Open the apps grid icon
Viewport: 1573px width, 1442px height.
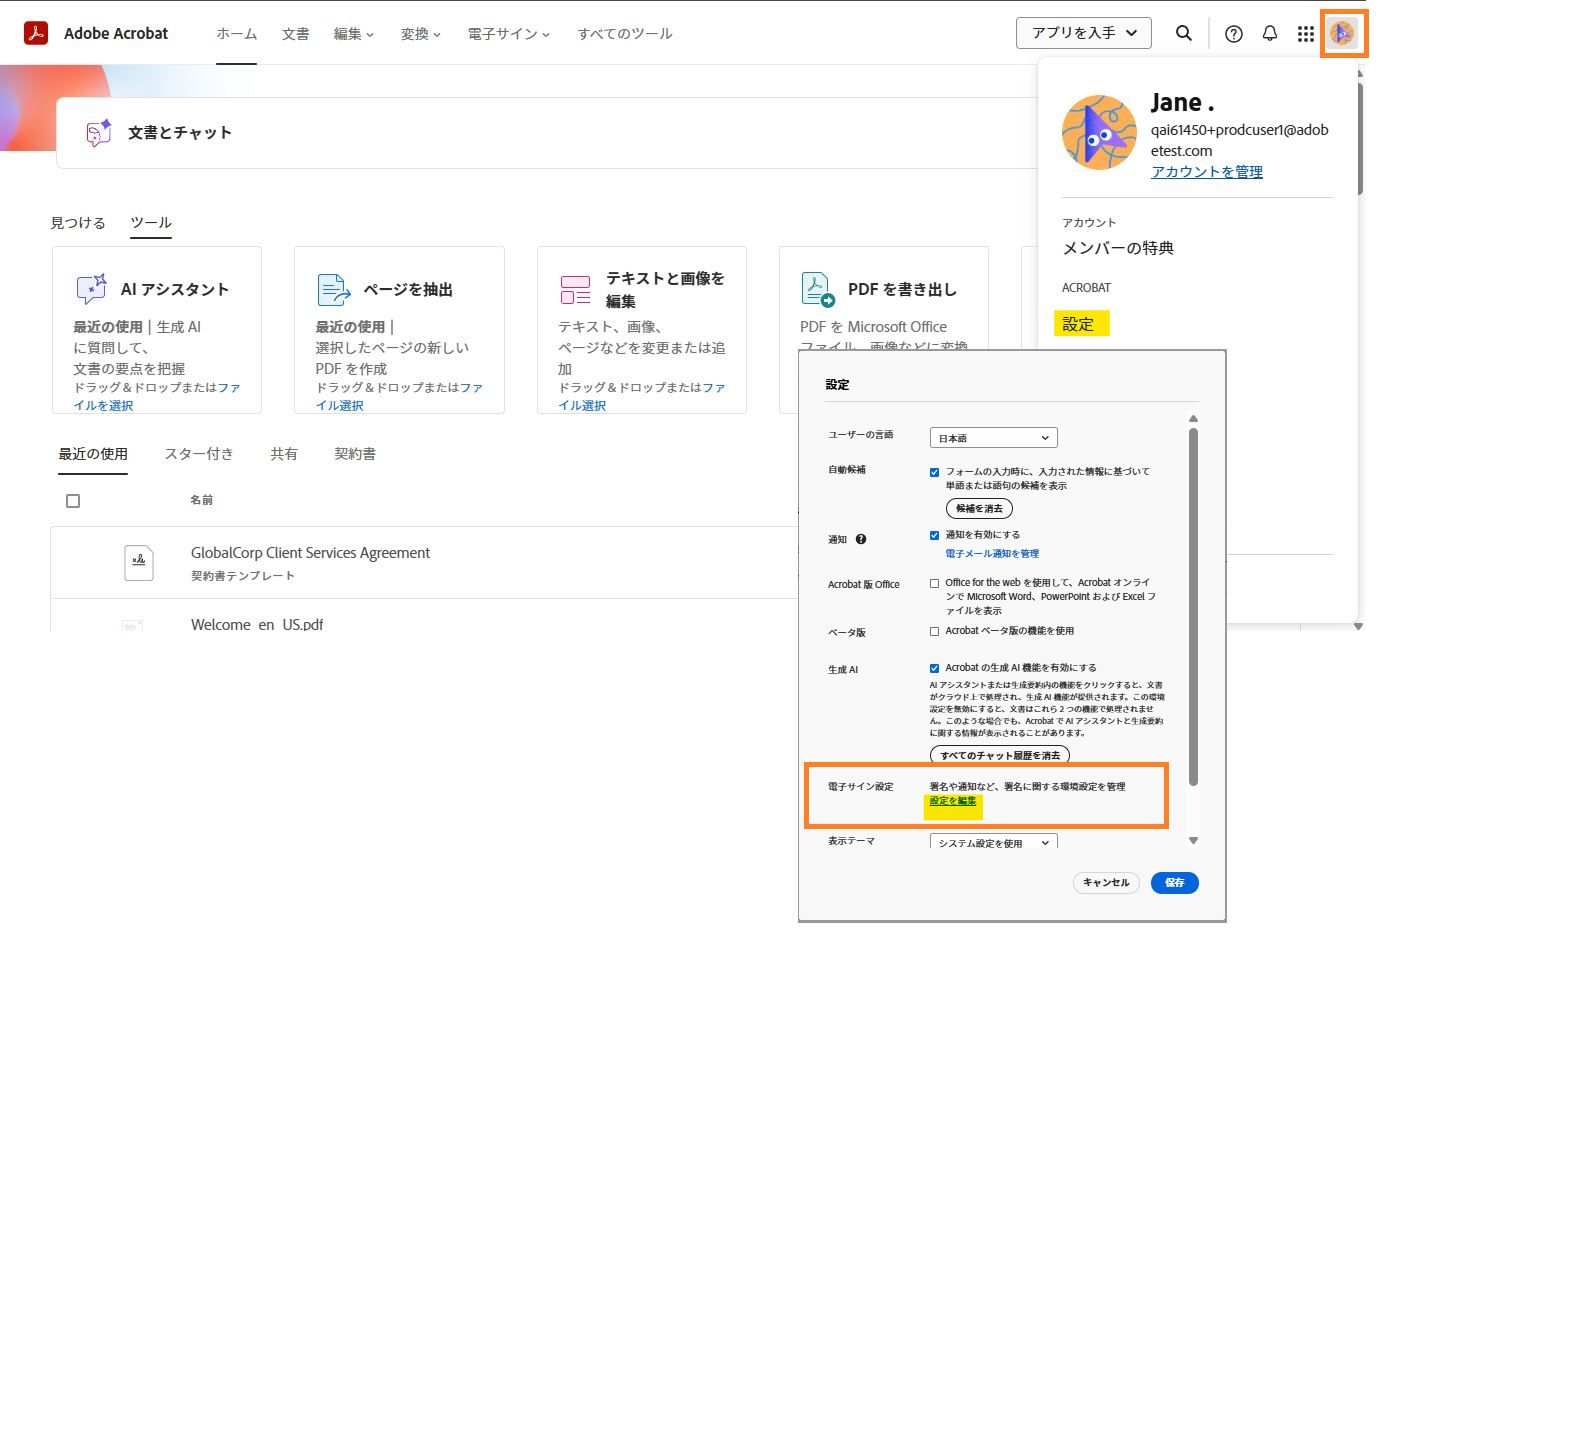tap(1305, 34)
